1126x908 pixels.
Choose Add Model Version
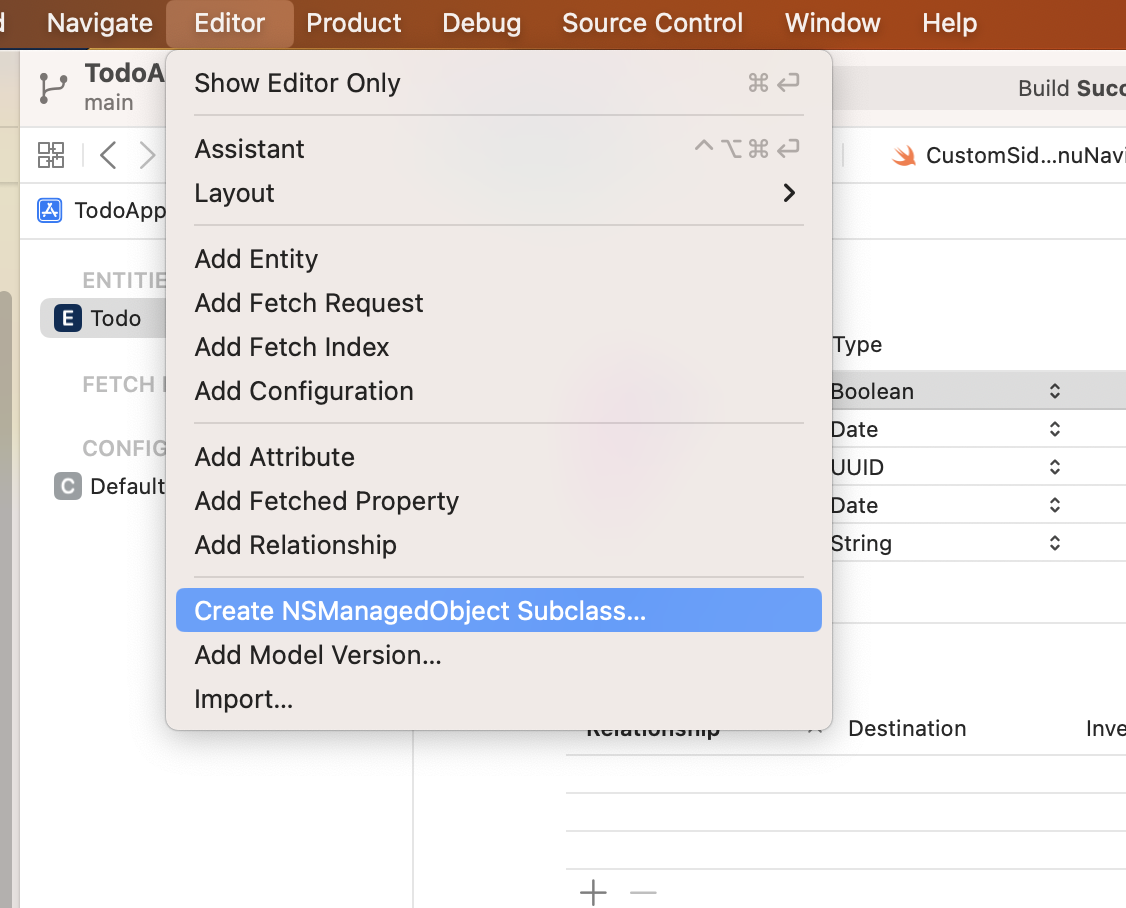coord(498,655)
